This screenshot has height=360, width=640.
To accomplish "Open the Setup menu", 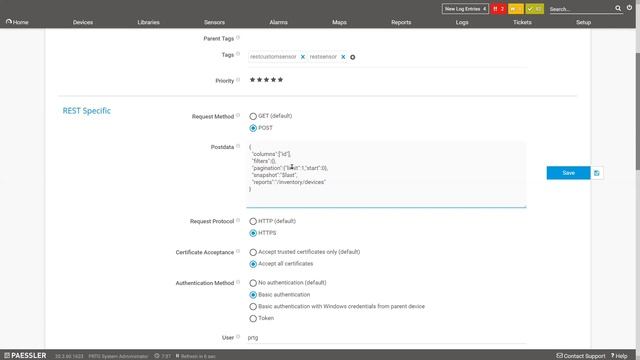I will coord(584,22).
